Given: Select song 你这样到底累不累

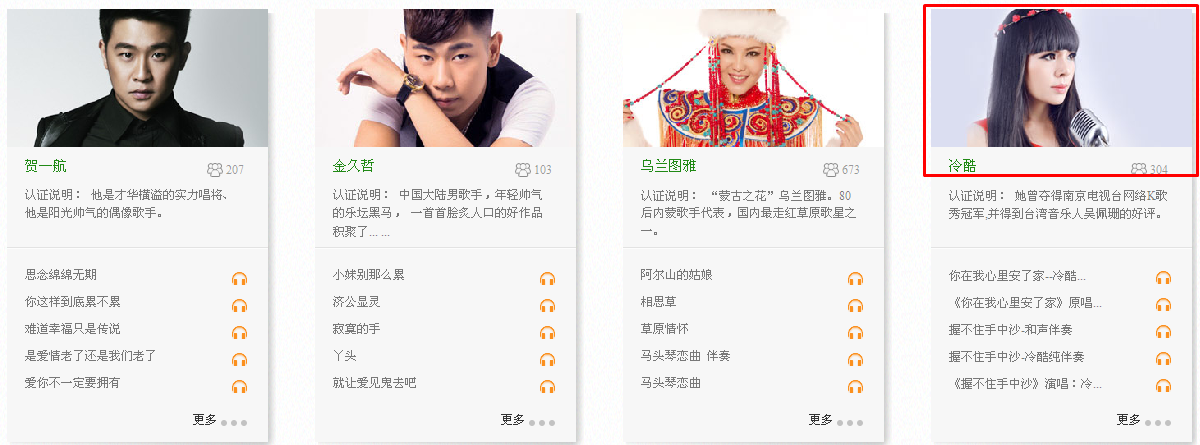Looking at the screenshot, I should coord(73,302).
